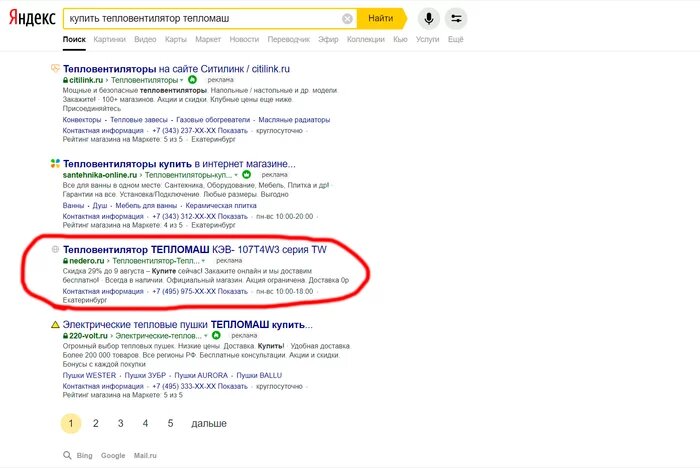Open the Керамическая плитка sitelink
The height and width of the screenshot is (468, 700).
(221, 205)
